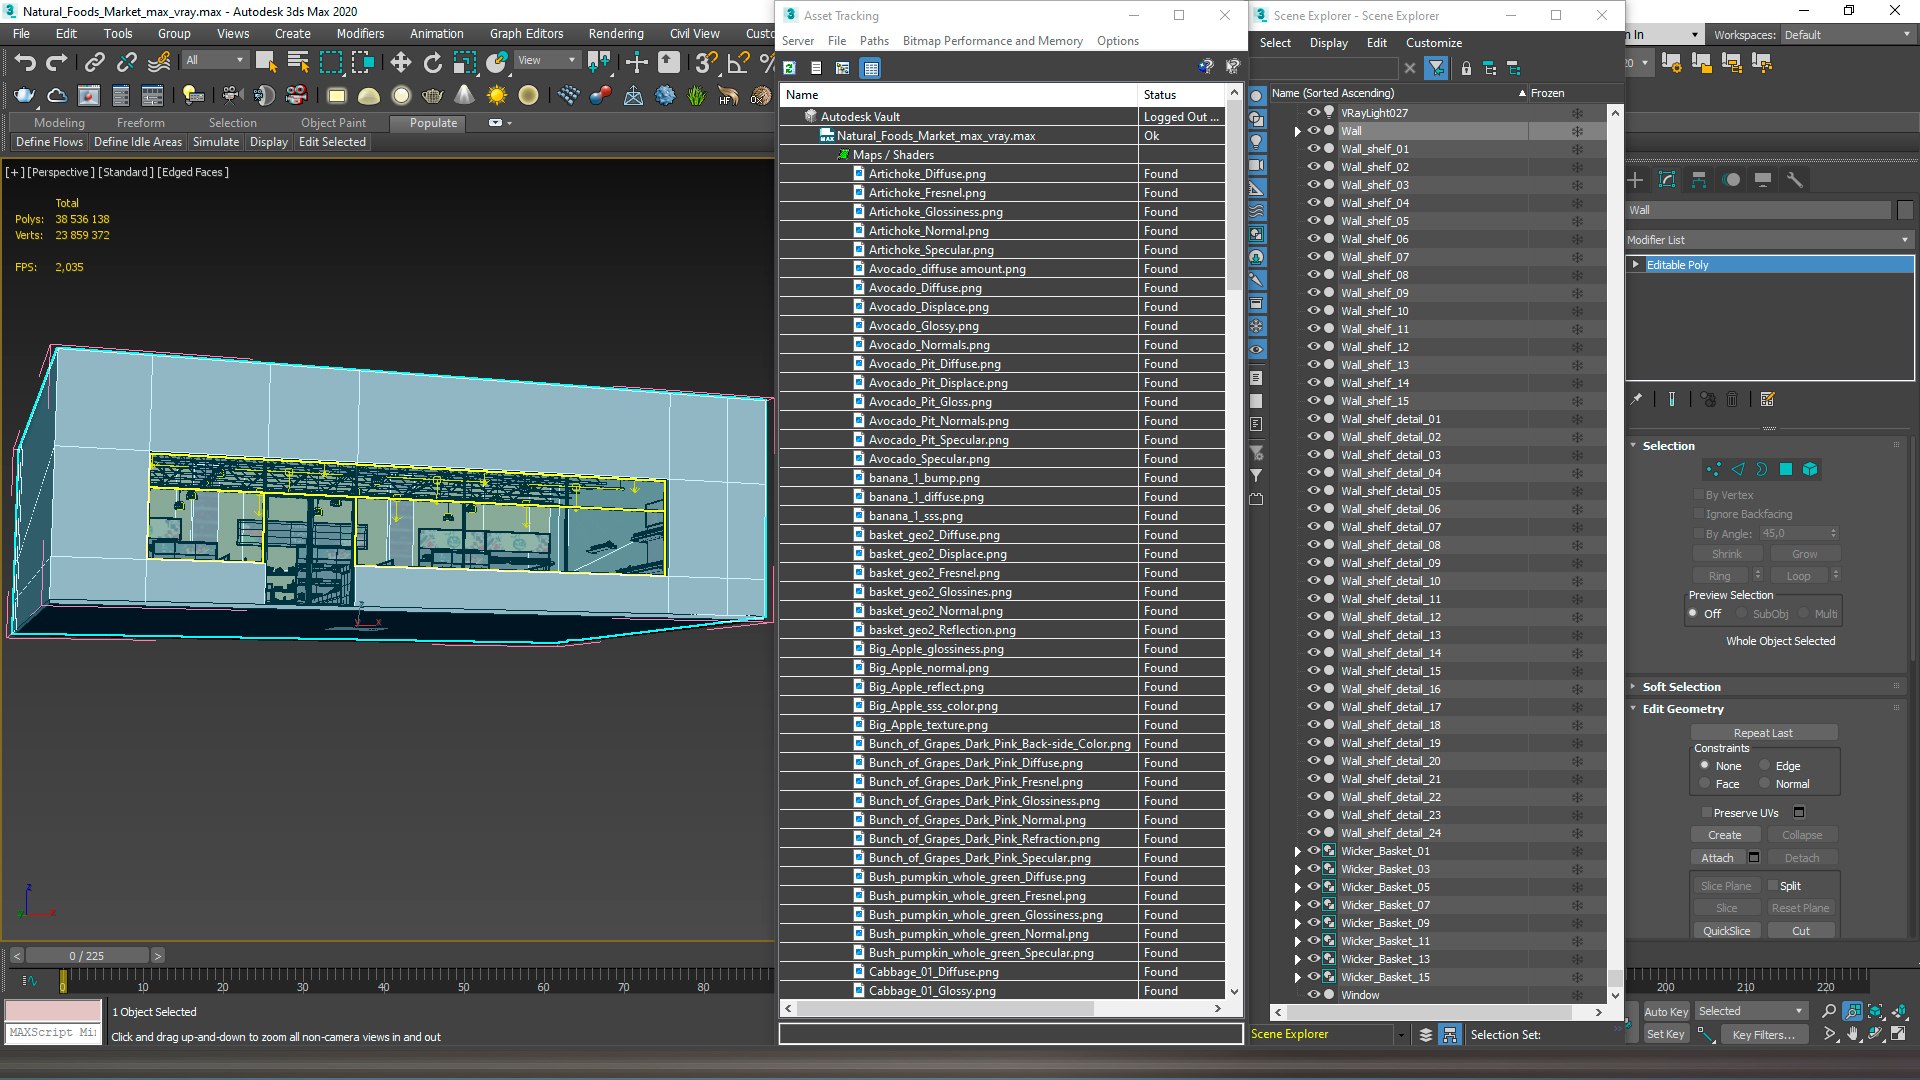
Task: Open the View reference coordinate dropdown
Action: pyautogui.click(x=546, y=61)
